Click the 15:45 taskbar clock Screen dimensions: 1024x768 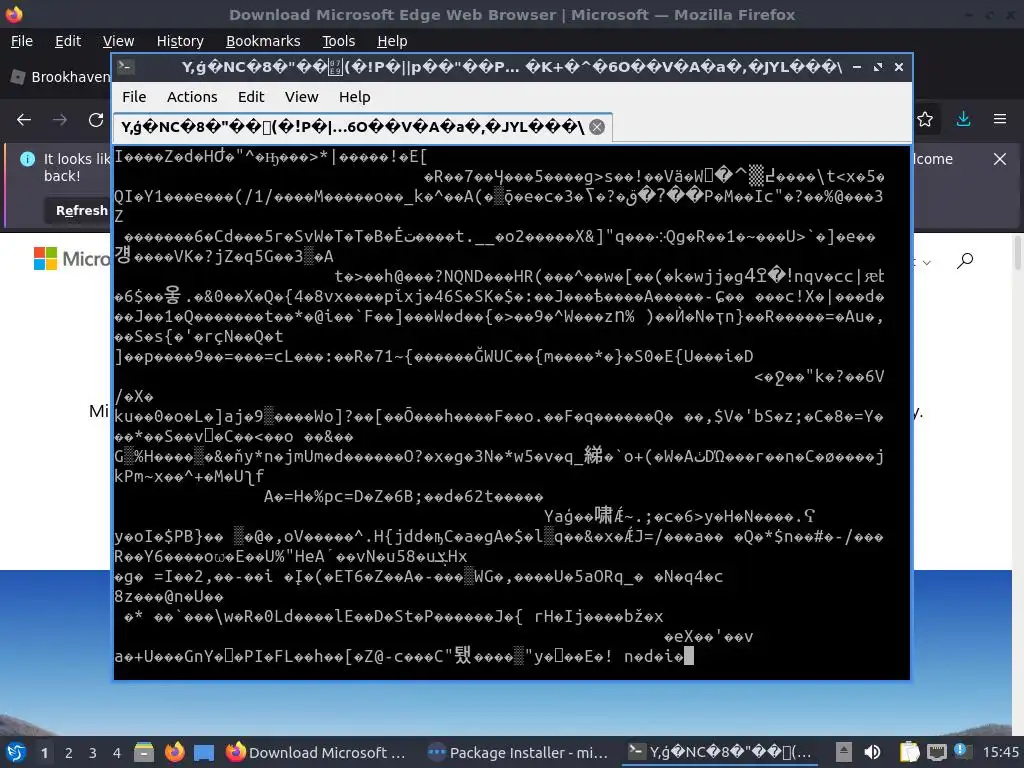click(1000, 752)
